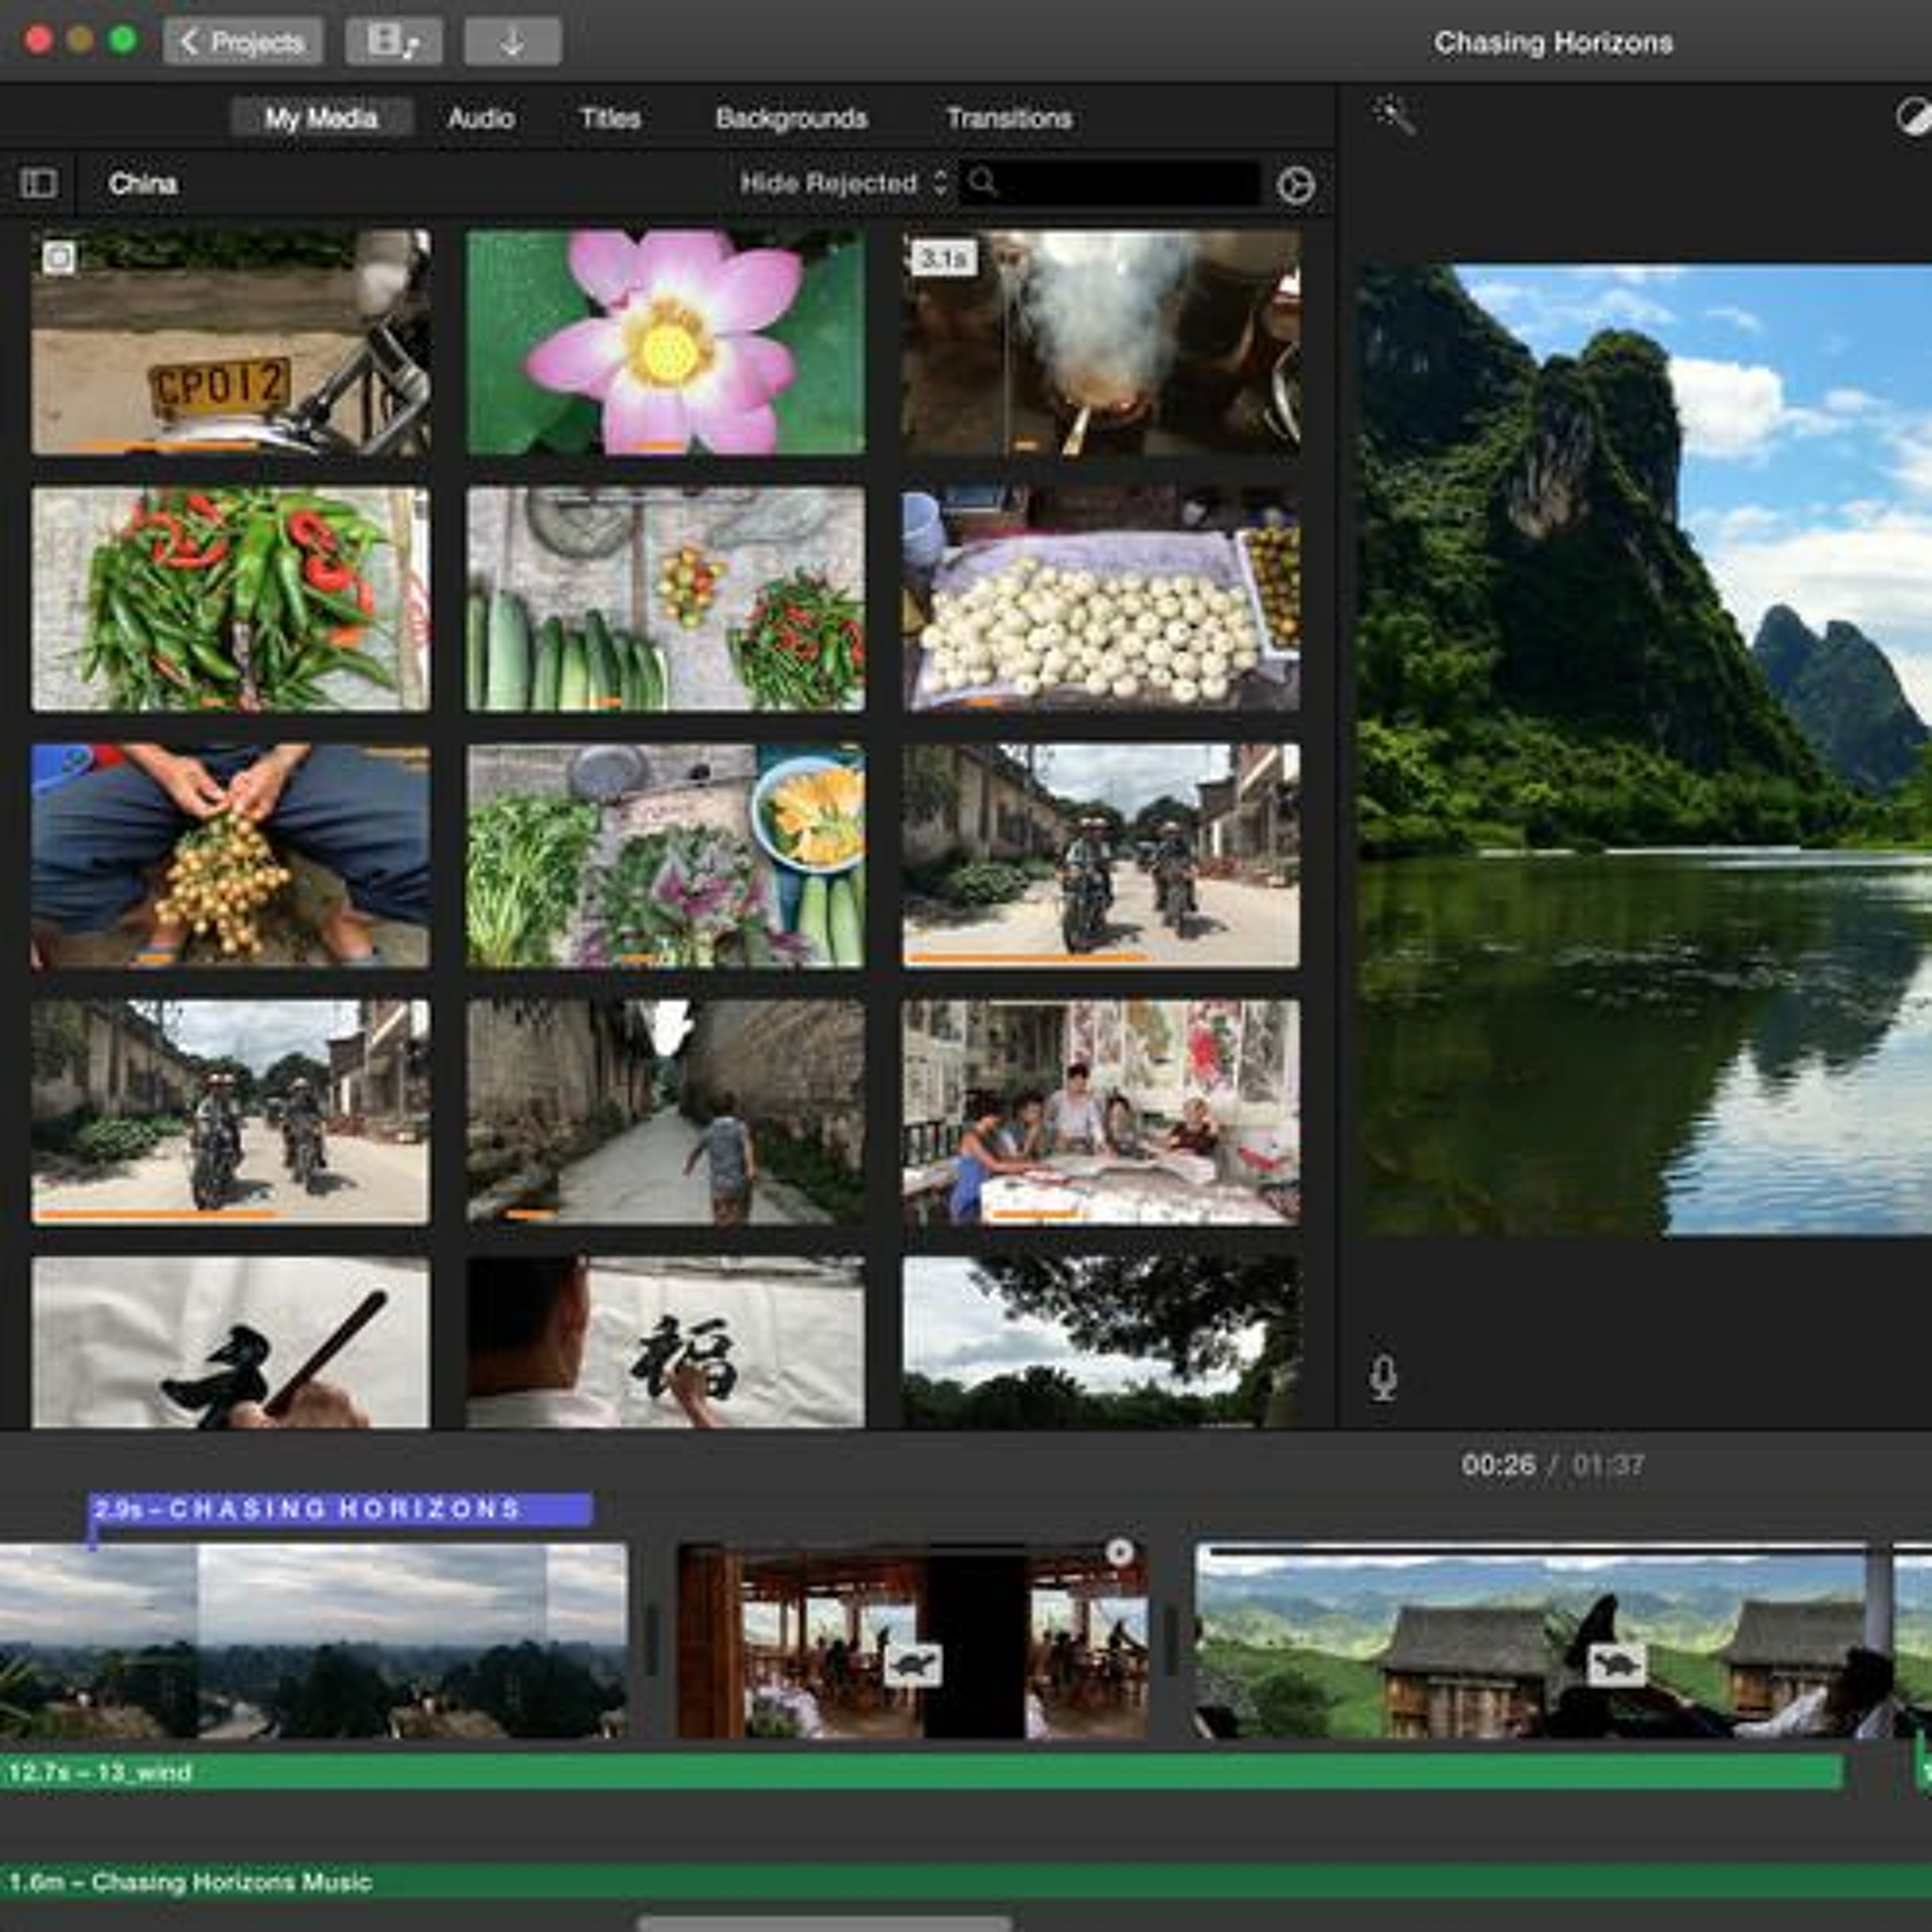Select the Titles tab
This screenshot has height=1932, width=1932.
click(610, 119)
